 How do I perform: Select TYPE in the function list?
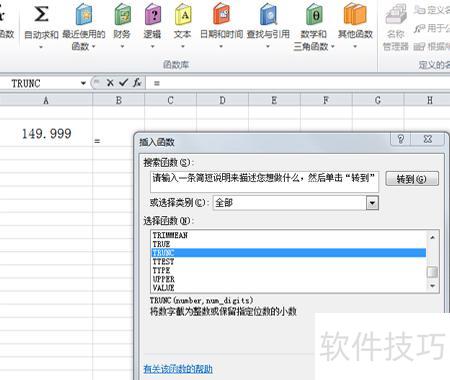289,270
